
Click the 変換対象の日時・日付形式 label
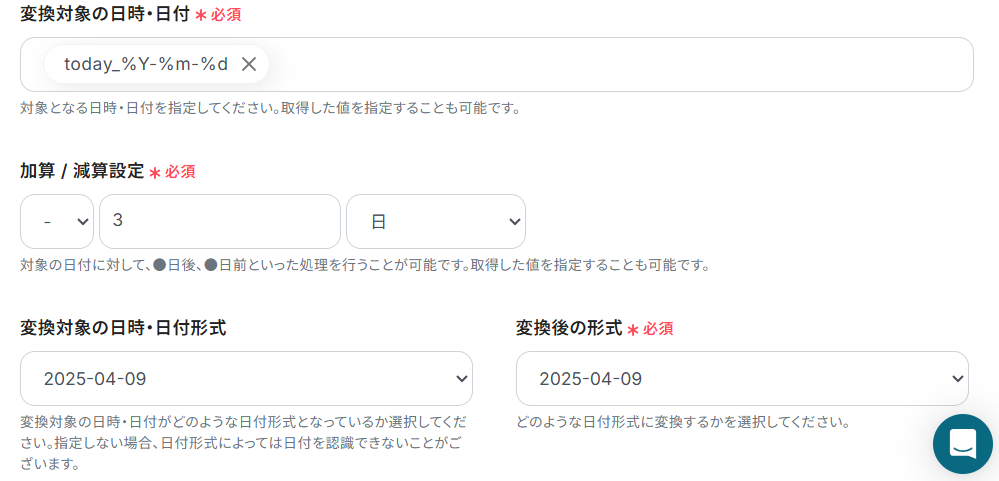pyautogui.click(x=123, y=327)
